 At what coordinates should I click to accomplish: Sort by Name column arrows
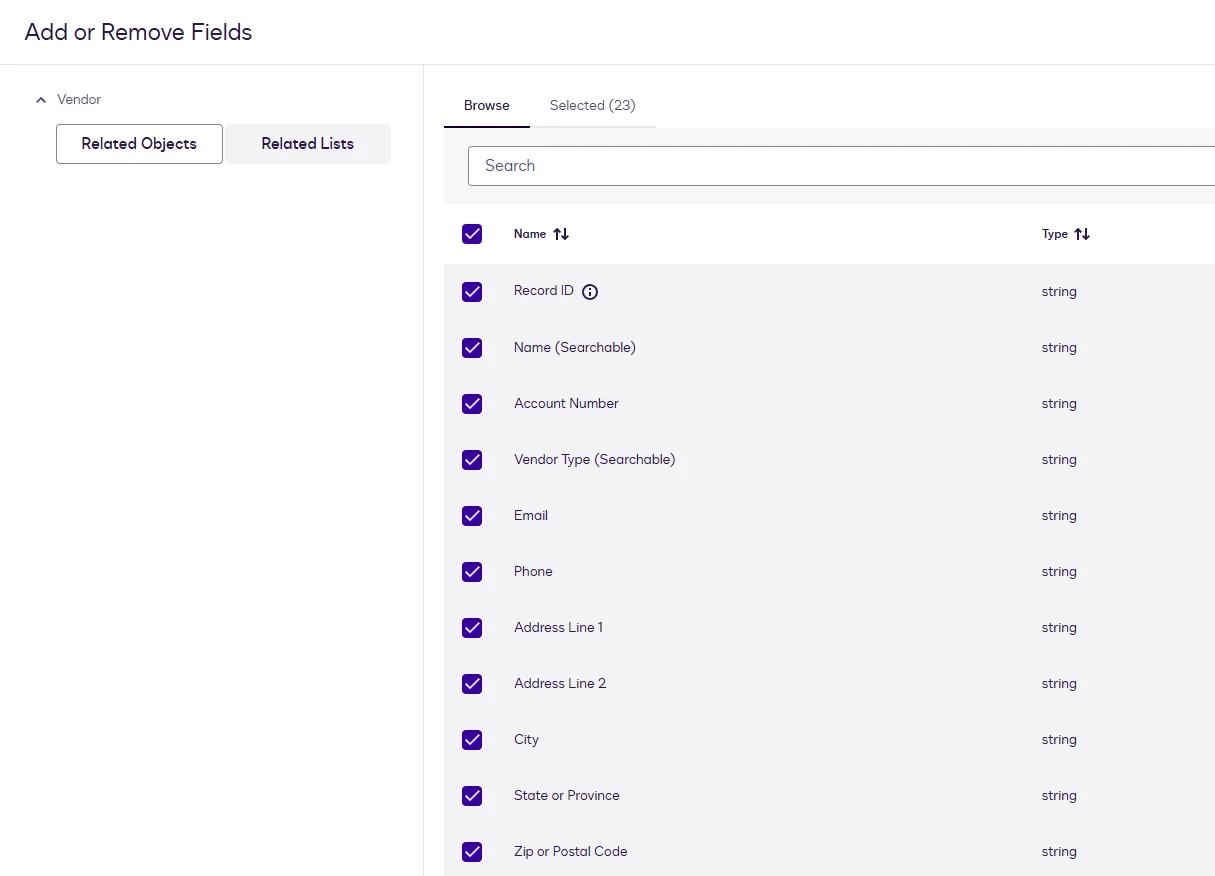pyautogui.click(x=561, y=234)
